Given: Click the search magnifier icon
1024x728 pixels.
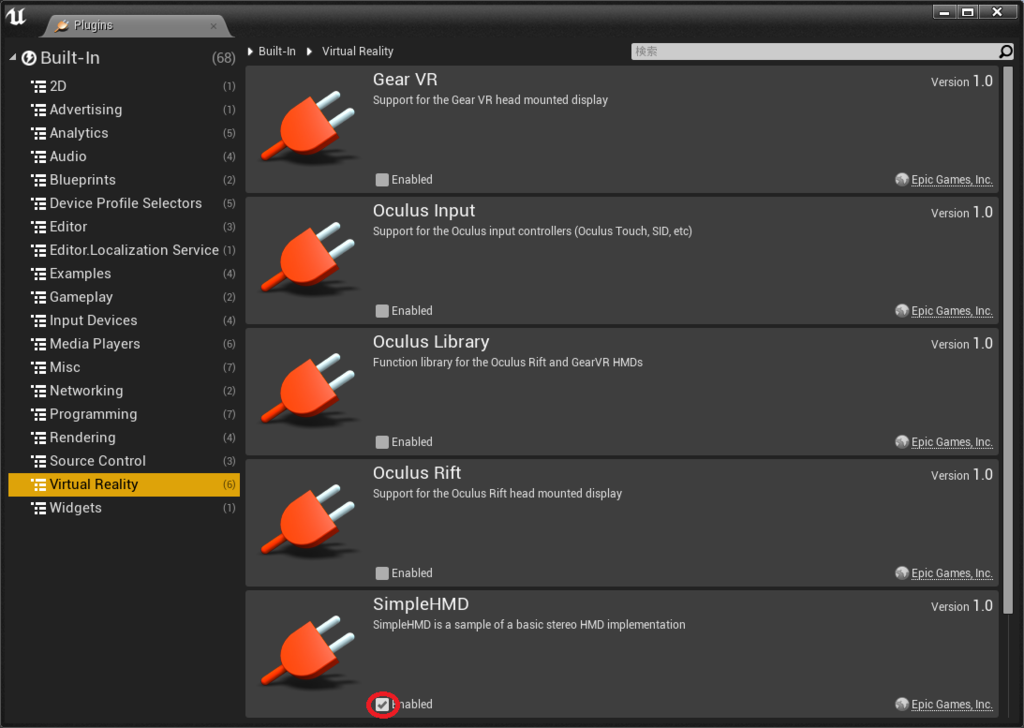Looking at the screenshot, I should coord(1006,51).
